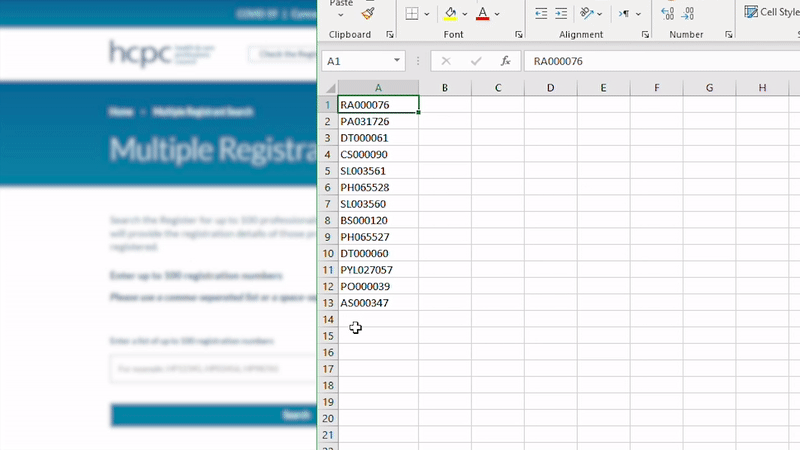Select column A header
800x450 pixels.
click(378, 88)
